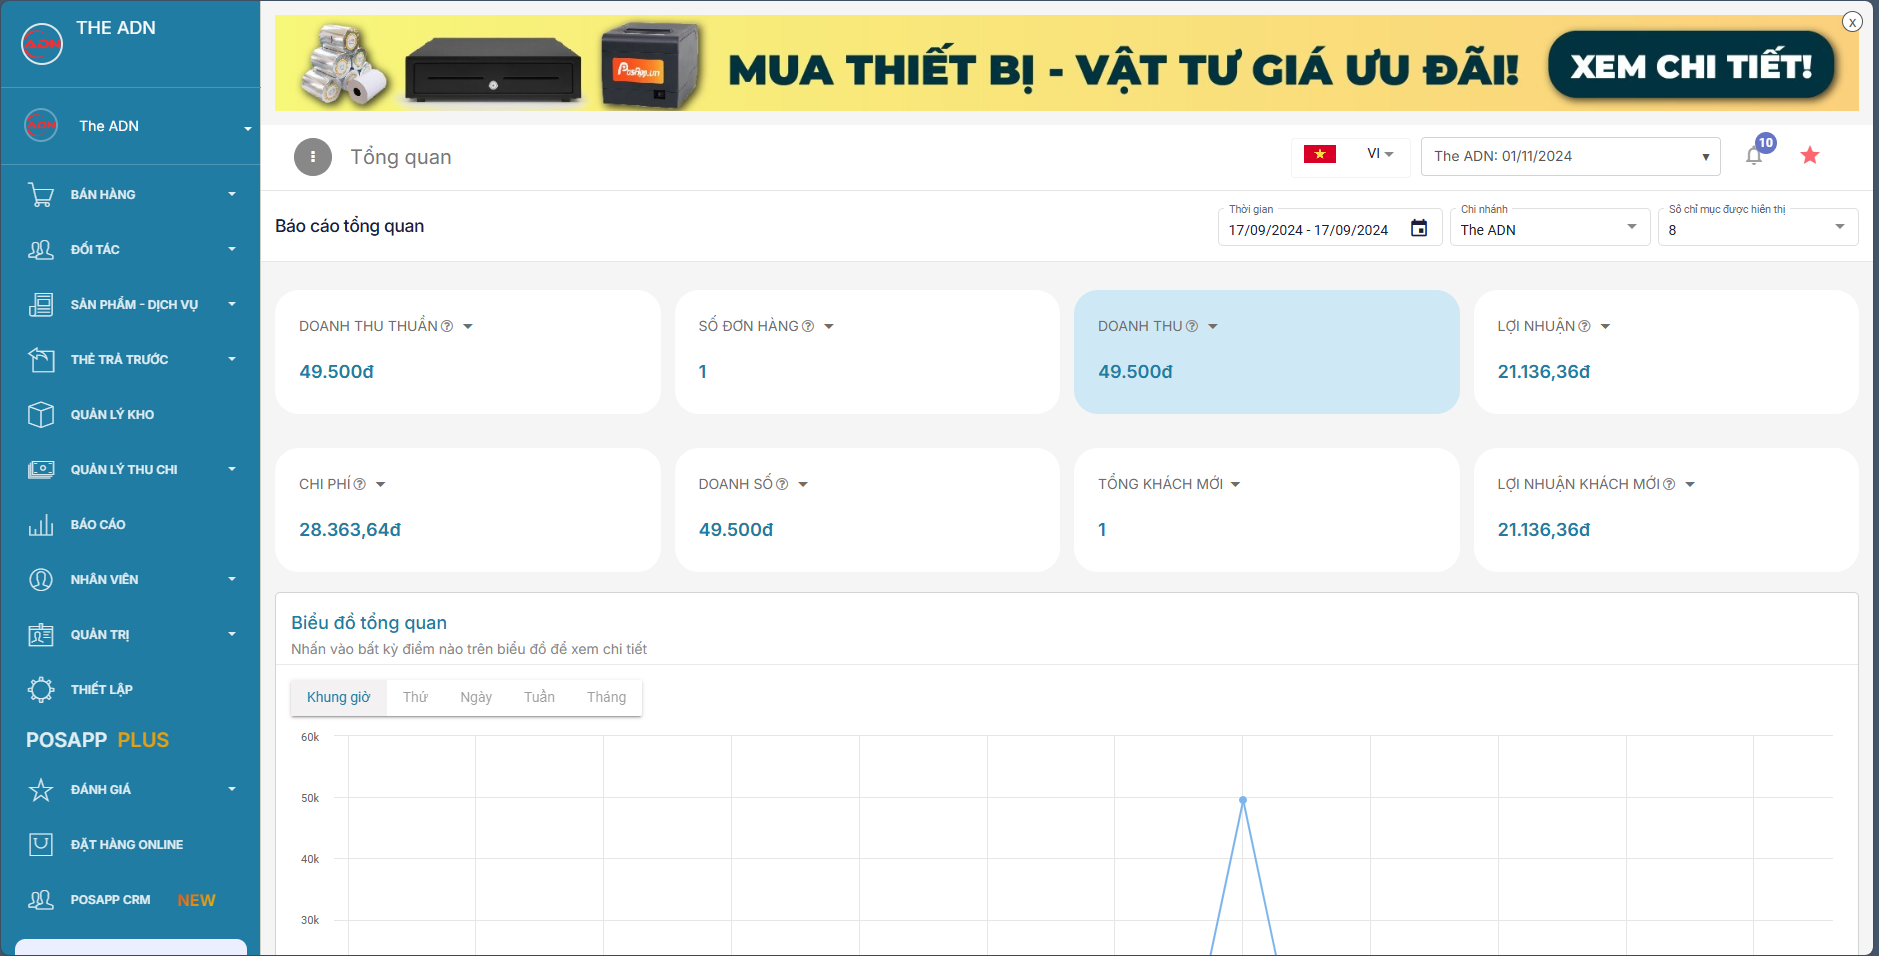
Task: Switch to the Ngày chart tab
Action: coord(476,697)
